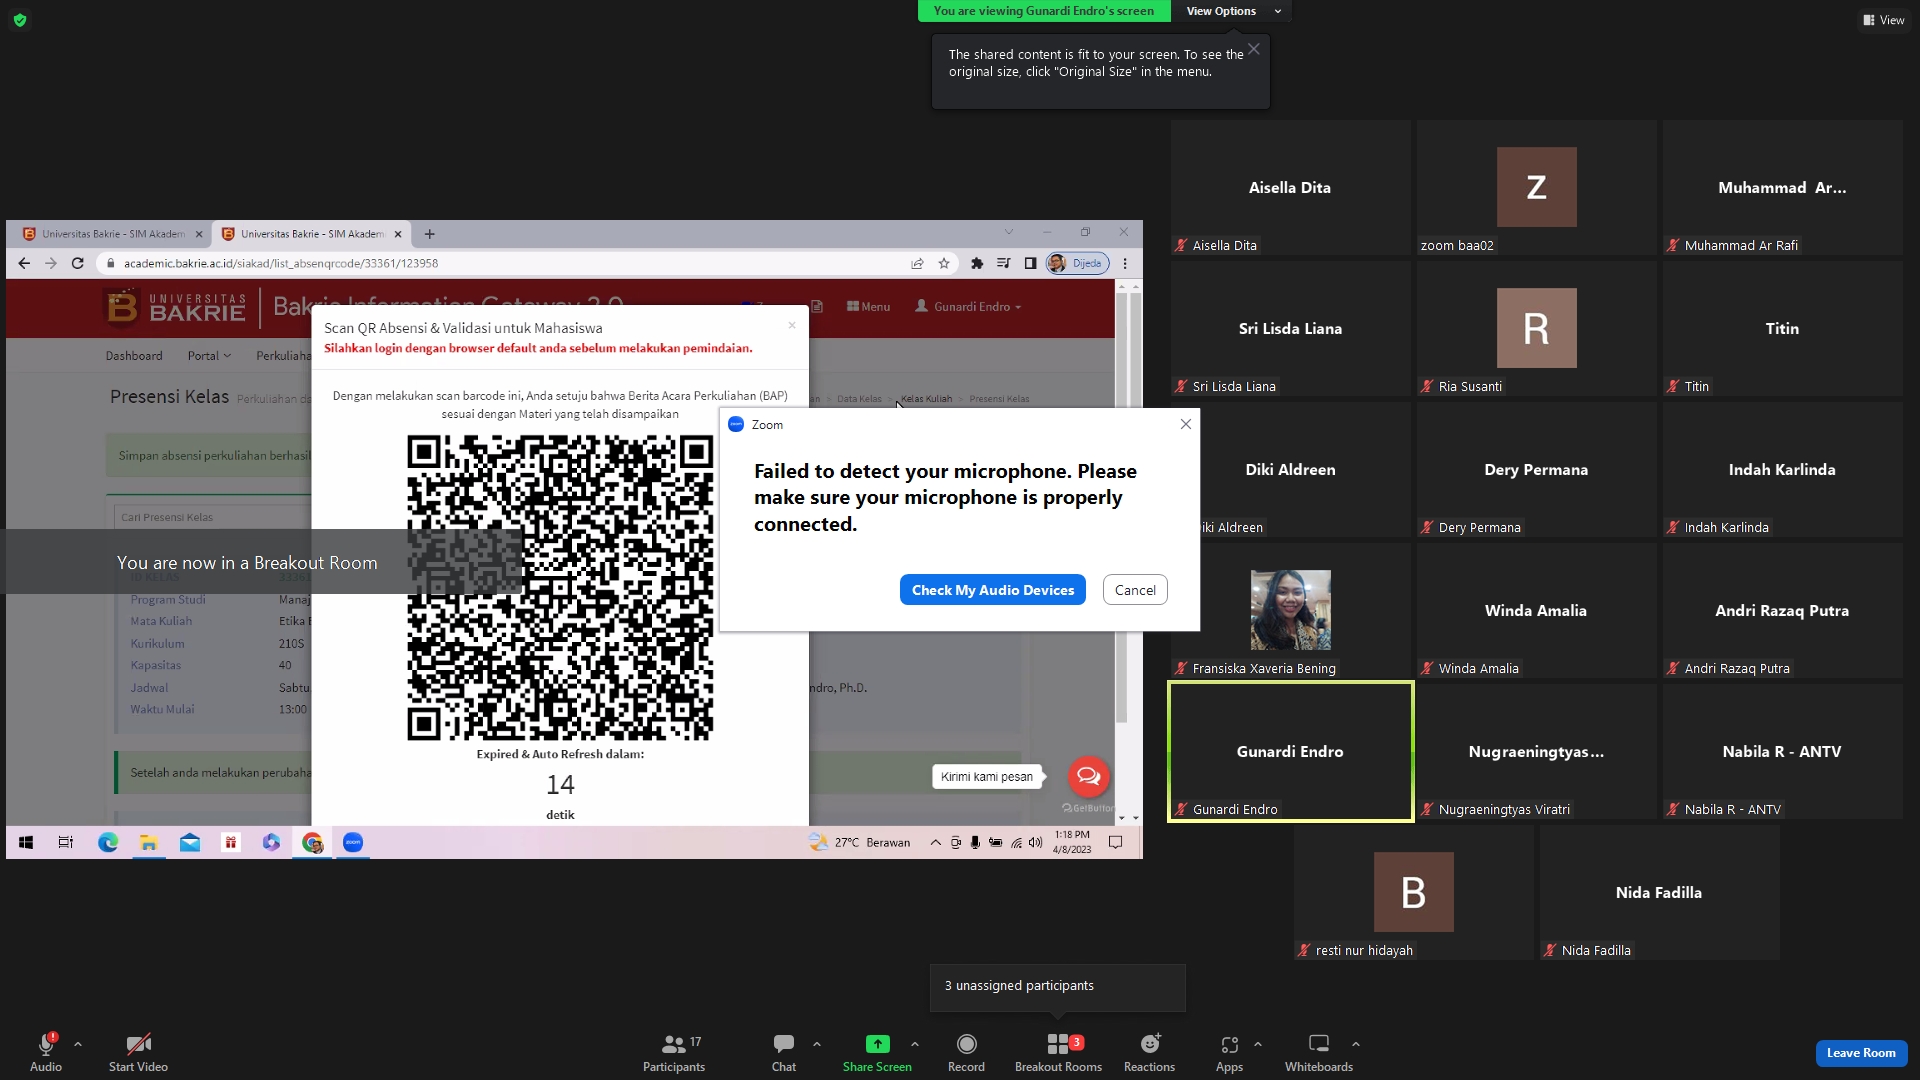This screenshot has height=1080, width=1920.
Task: Switch to first Universitas Bakrie browser tab
Action: [112, 234]
